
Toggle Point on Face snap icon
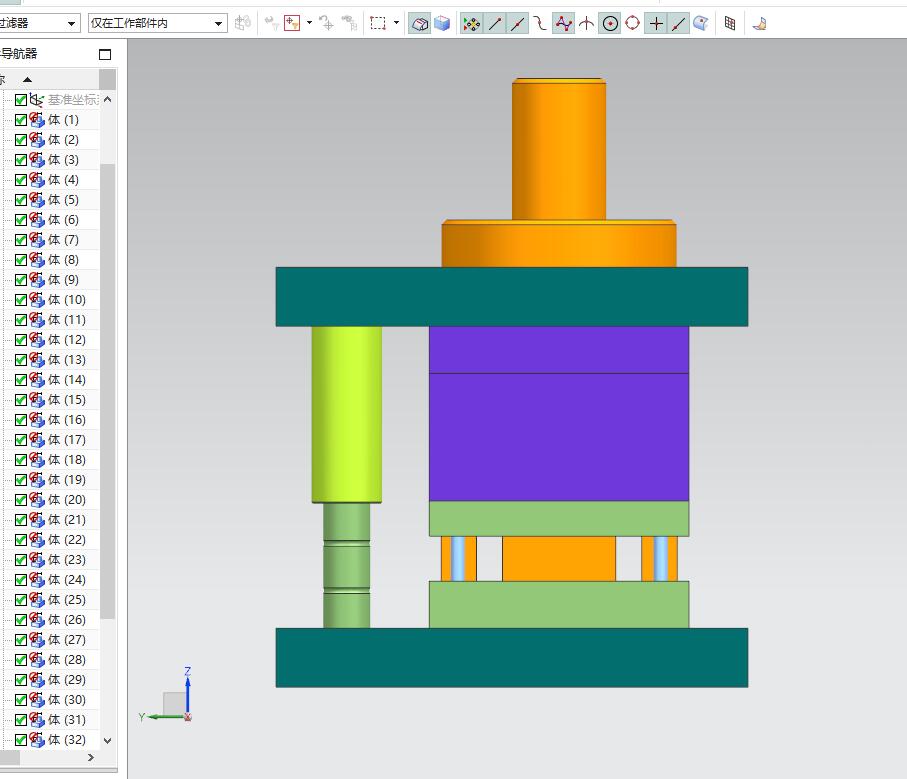(x=702, y=23)
